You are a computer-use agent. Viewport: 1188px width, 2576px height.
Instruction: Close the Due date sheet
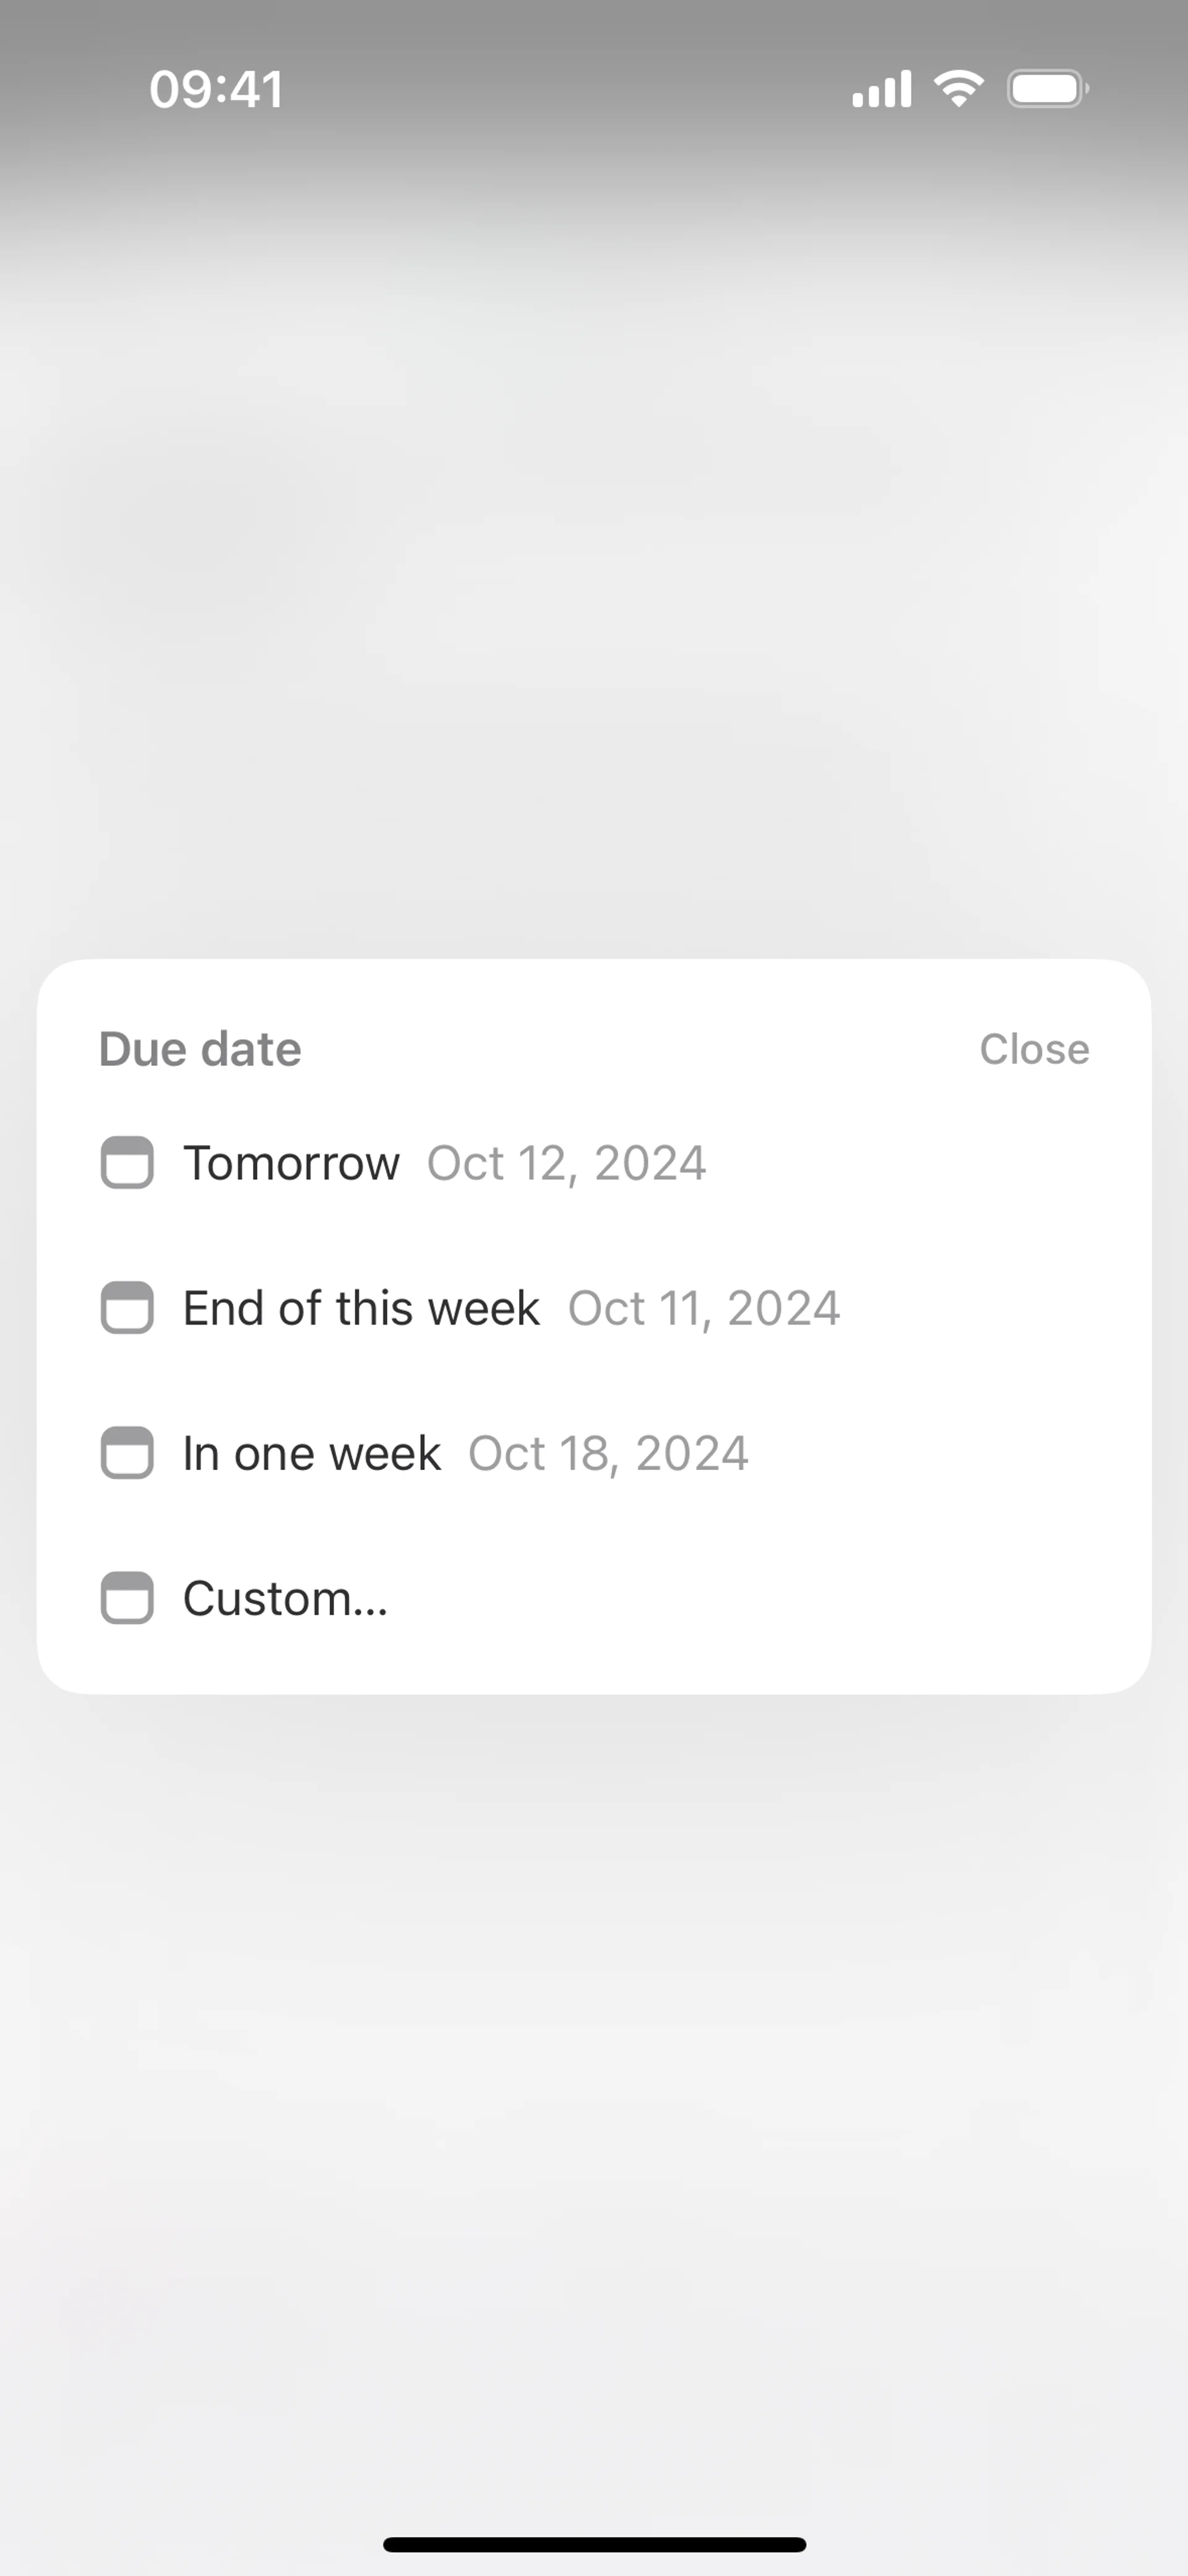coord(1034,1049)
